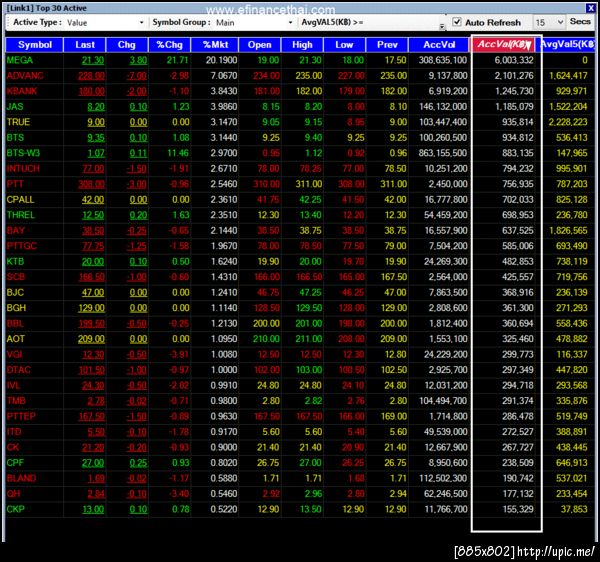Open the refresh seconds dropdown showing 15
This screenshot has height=562, width=600.
tap(549, 23)
